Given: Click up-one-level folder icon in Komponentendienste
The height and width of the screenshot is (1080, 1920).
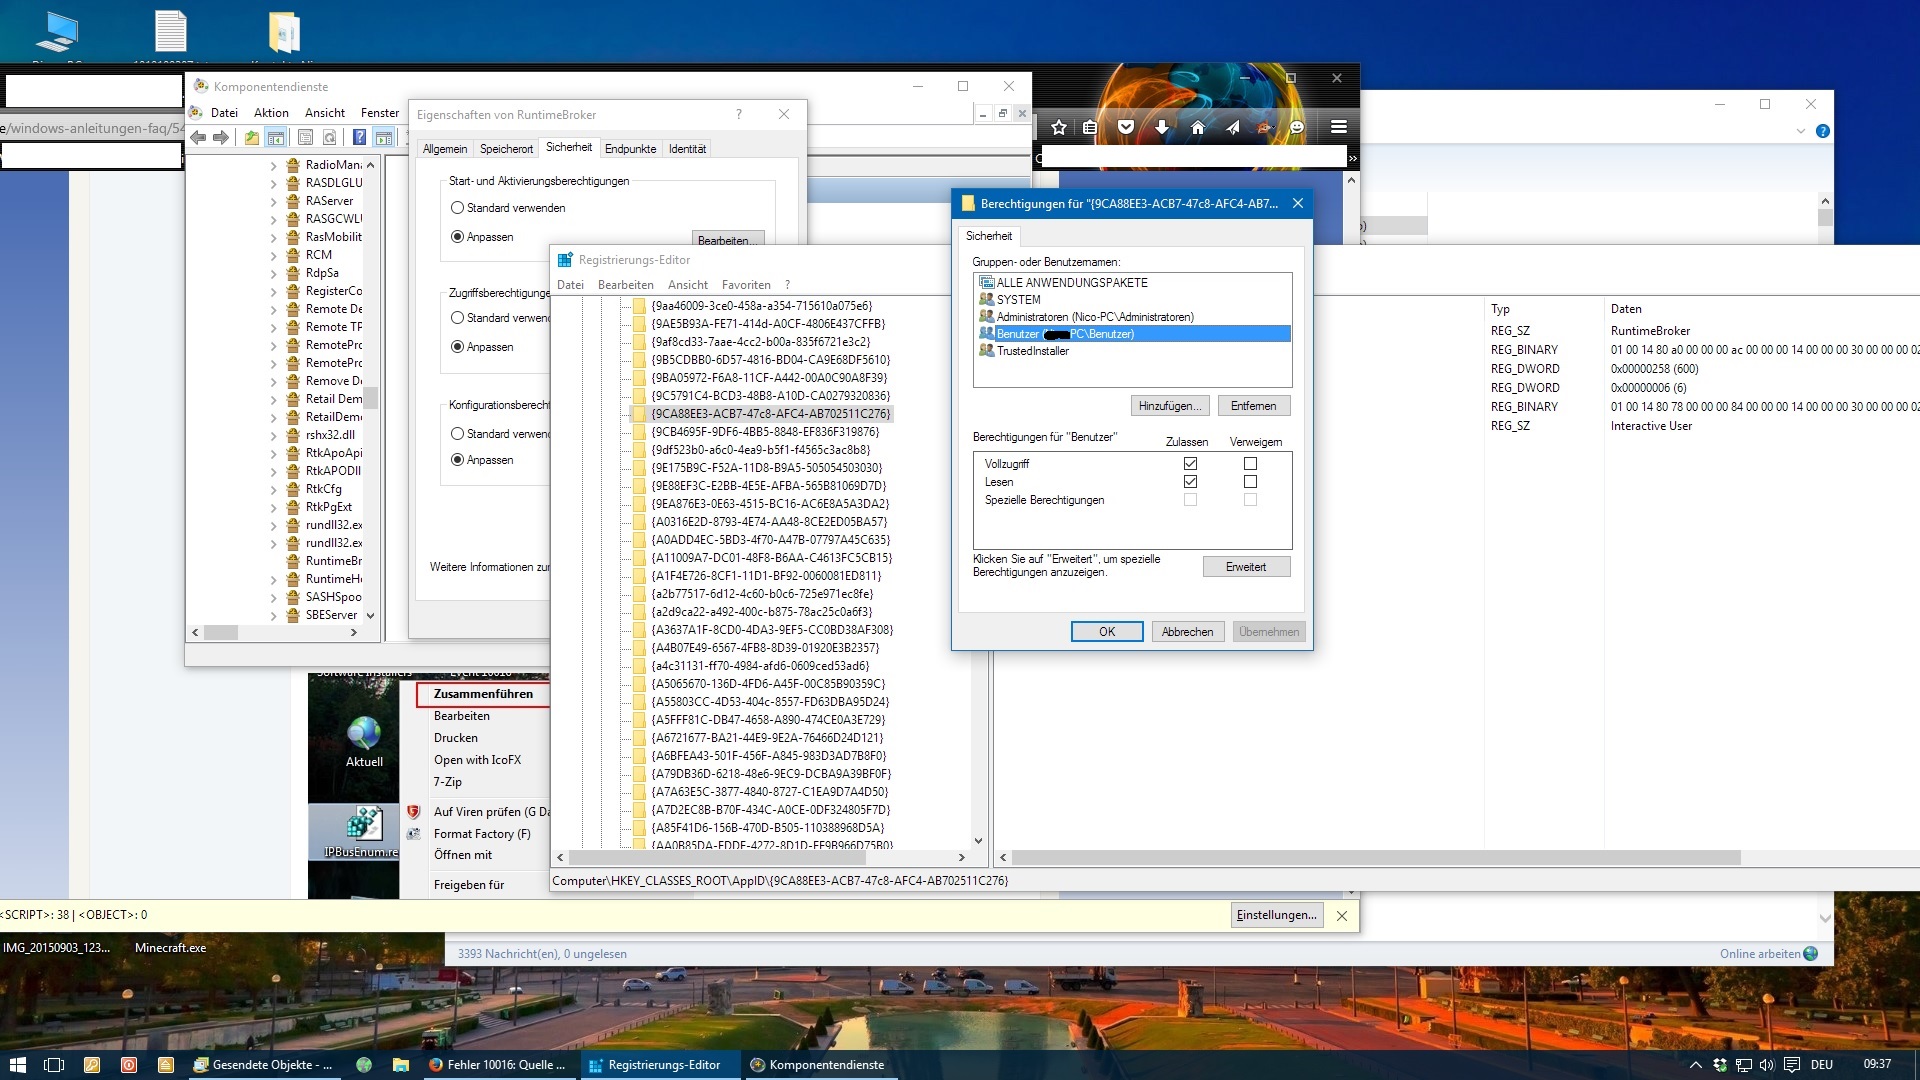Looking at the screenshot, I should (x=252, y=138).
